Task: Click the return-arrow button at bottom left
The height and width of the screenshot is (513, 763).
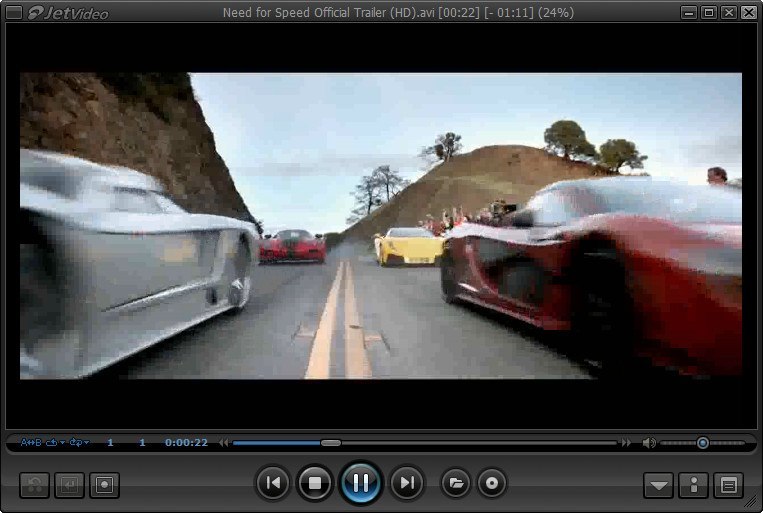Action: click(x=70, y=485)
